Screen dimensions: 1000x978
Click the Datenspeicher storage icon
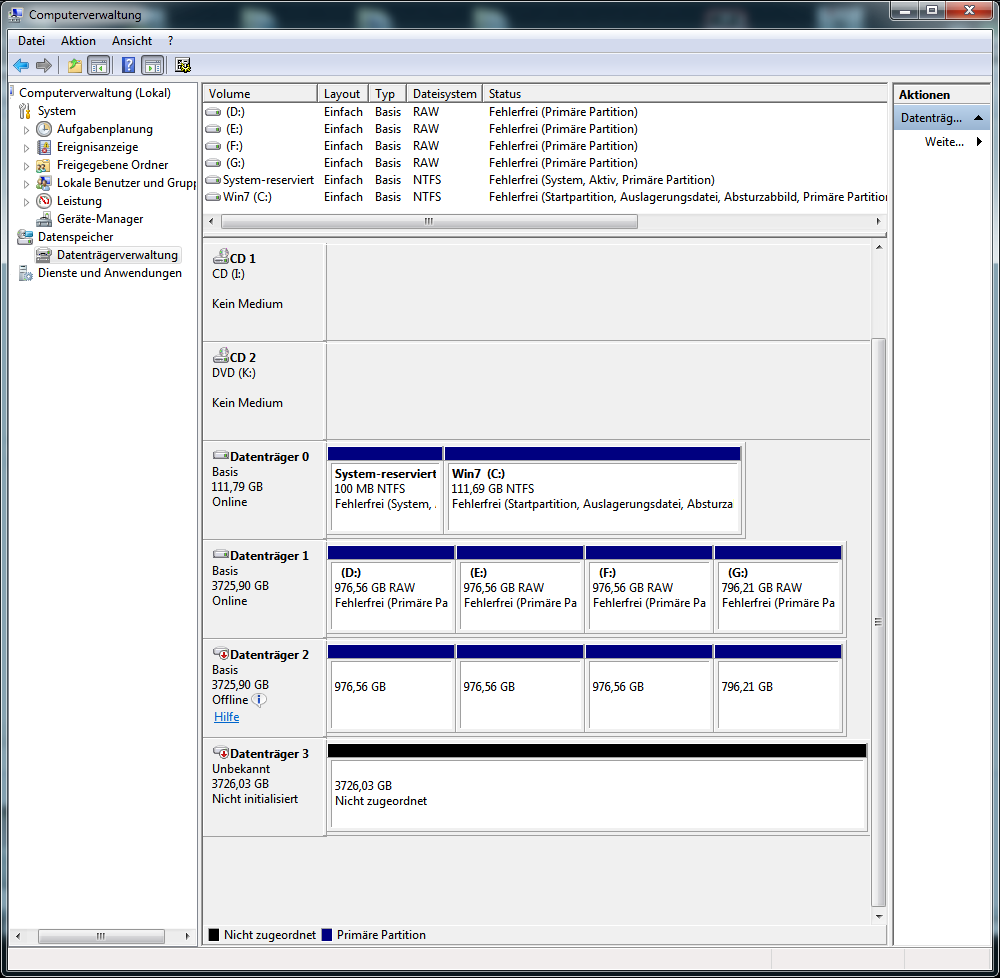(x=25, y=237)
